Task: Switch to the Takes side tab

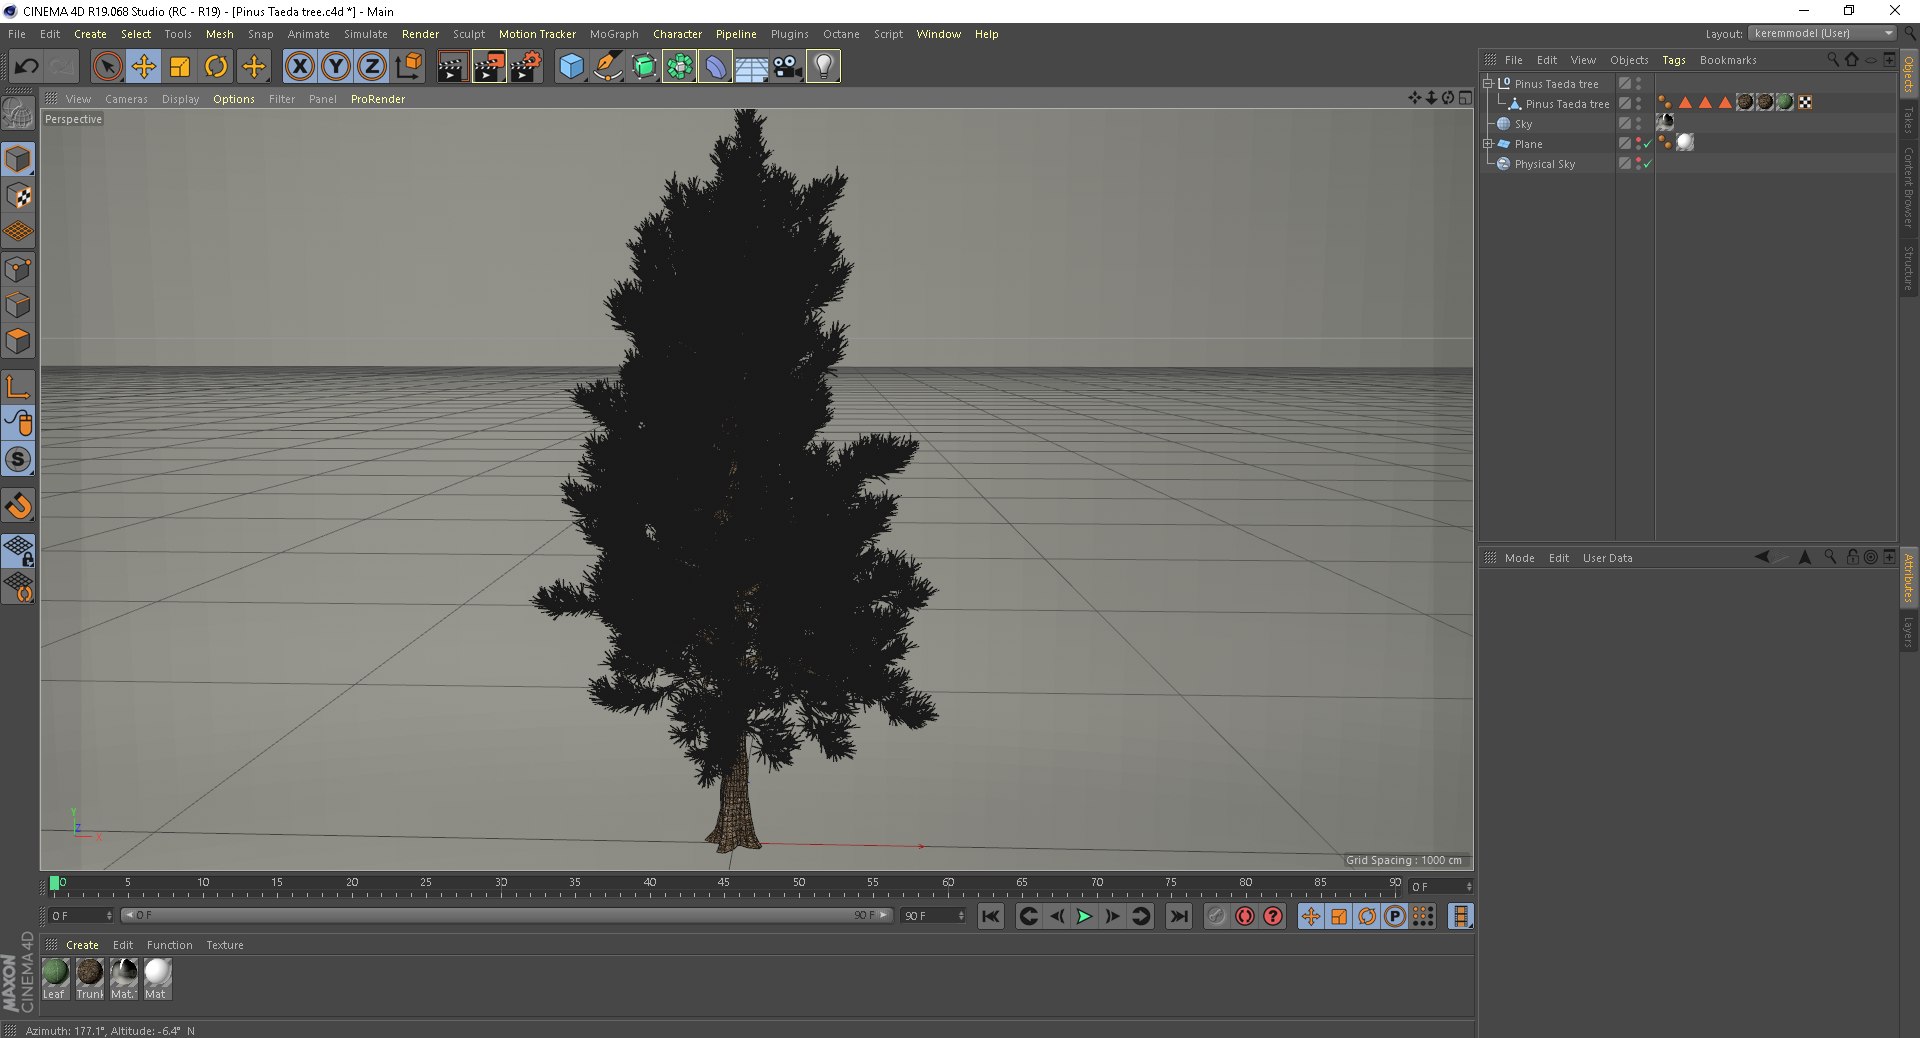Action: click(1908, 120)
